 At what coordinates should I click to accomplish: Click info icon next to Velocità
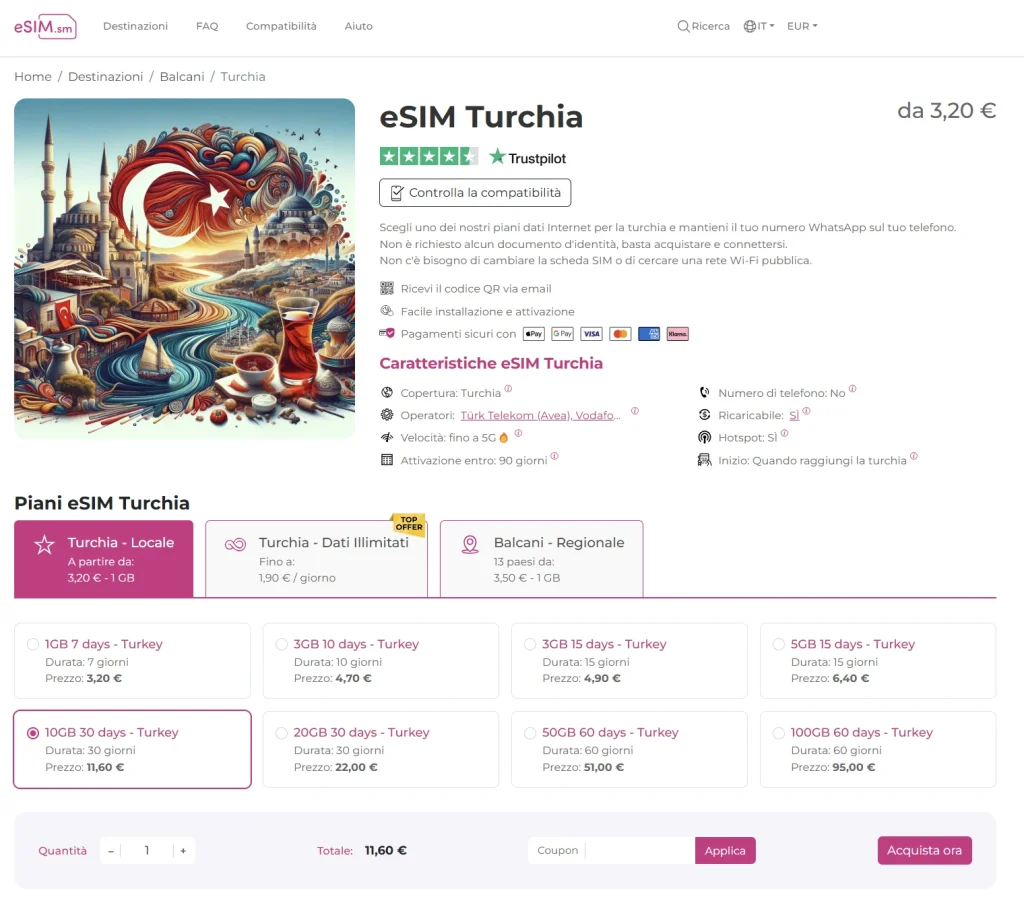(518, 433)
